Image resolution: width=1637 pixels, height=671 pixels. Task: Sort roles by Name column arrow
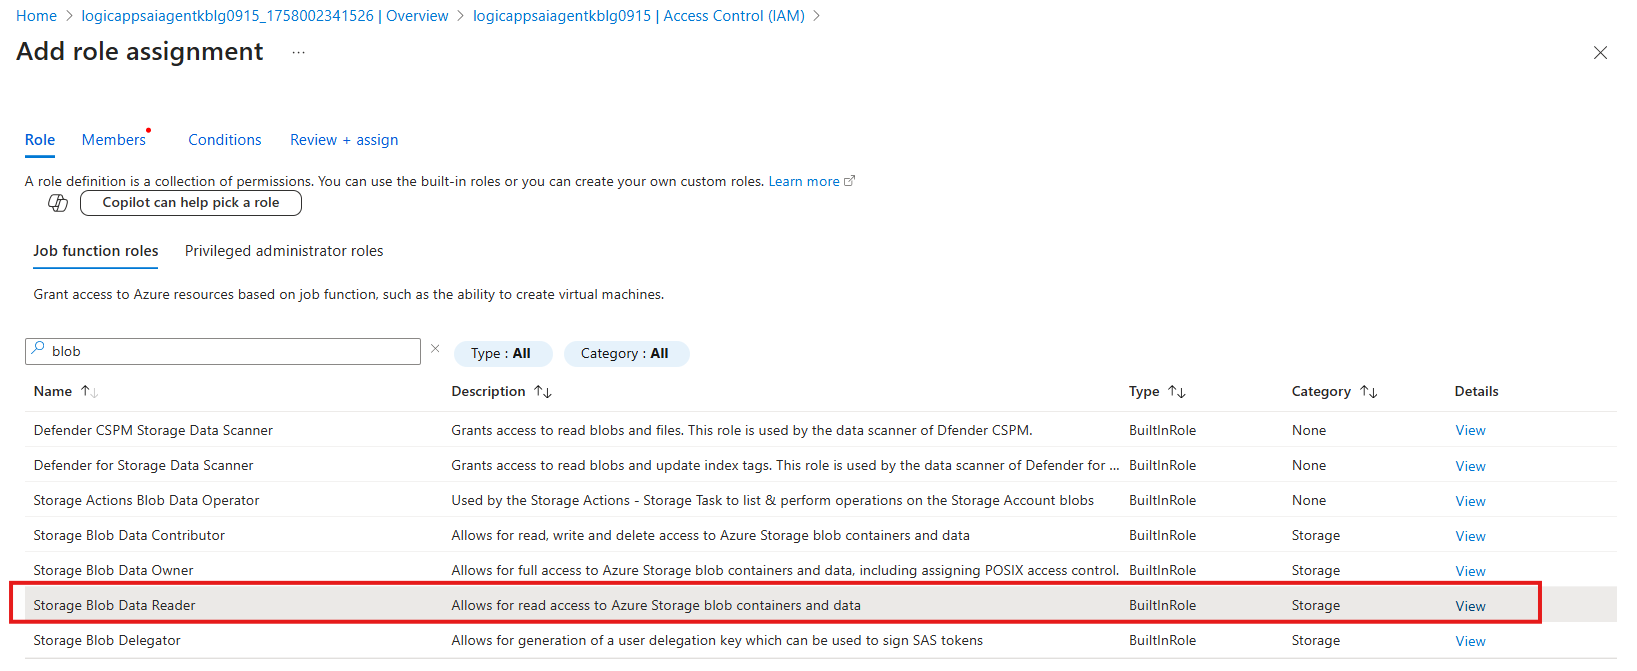click(x=89, y=392)
